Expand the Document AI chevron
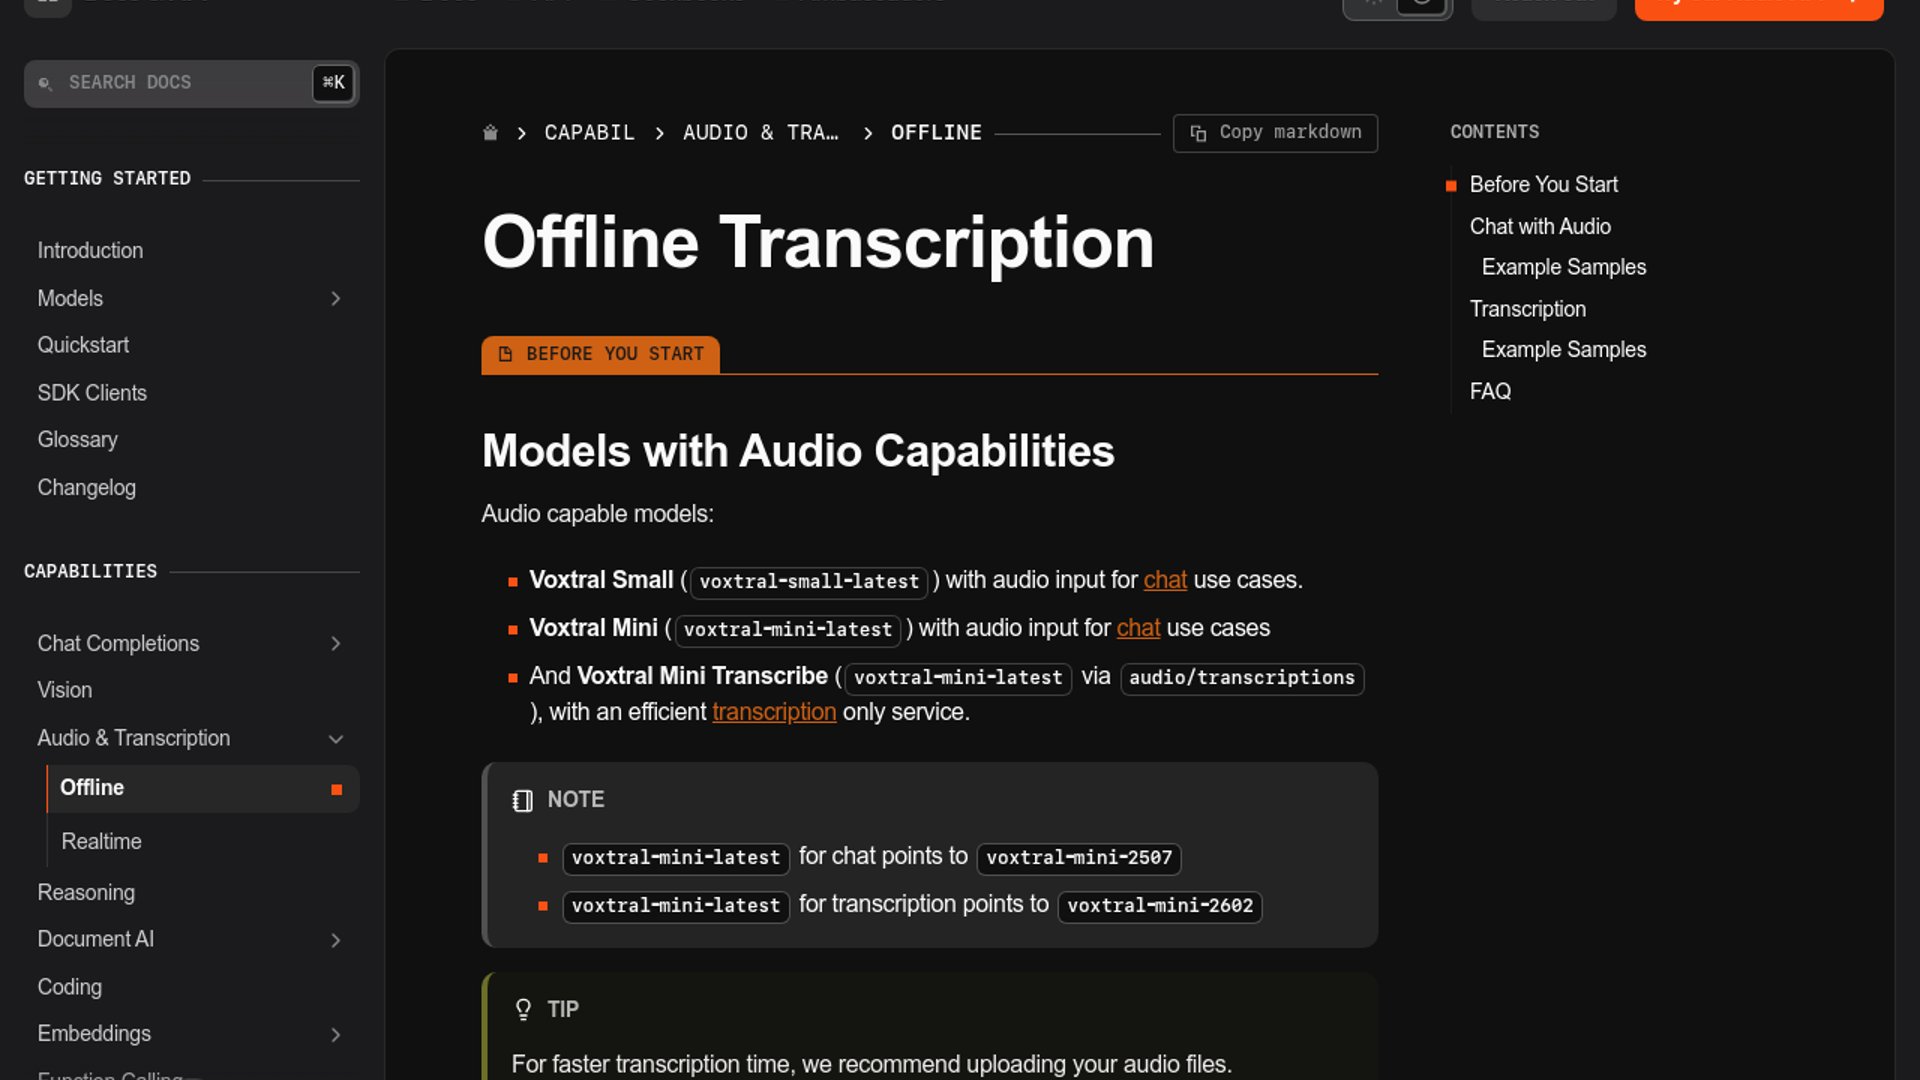This screenshot has height=1080, width=1920. (x=335, y=940)
